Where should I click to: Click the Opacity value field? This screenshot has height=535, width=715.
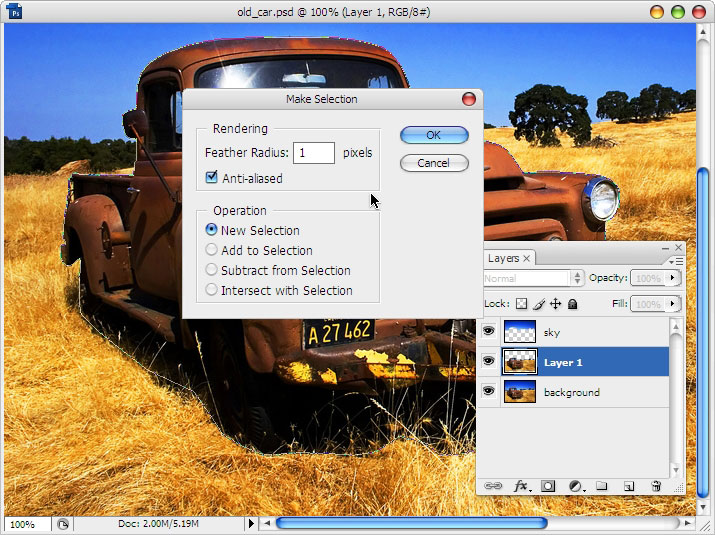pyautogui.click(x=648, y=278)
